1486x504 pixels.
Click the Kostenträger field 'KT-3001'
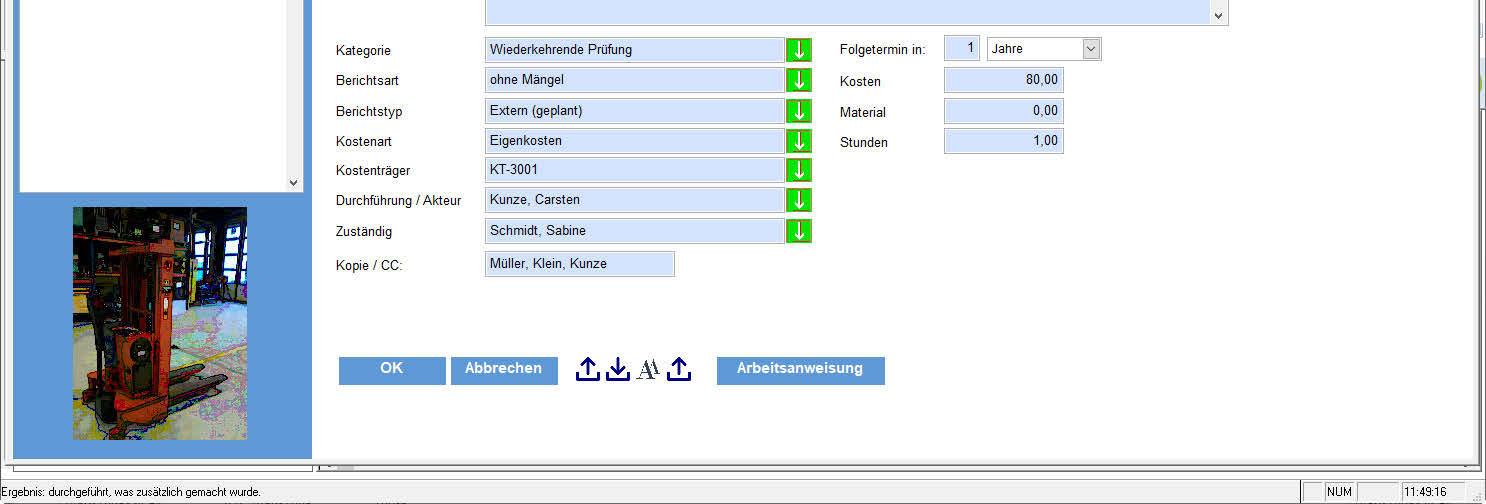[x=634, y=170]
